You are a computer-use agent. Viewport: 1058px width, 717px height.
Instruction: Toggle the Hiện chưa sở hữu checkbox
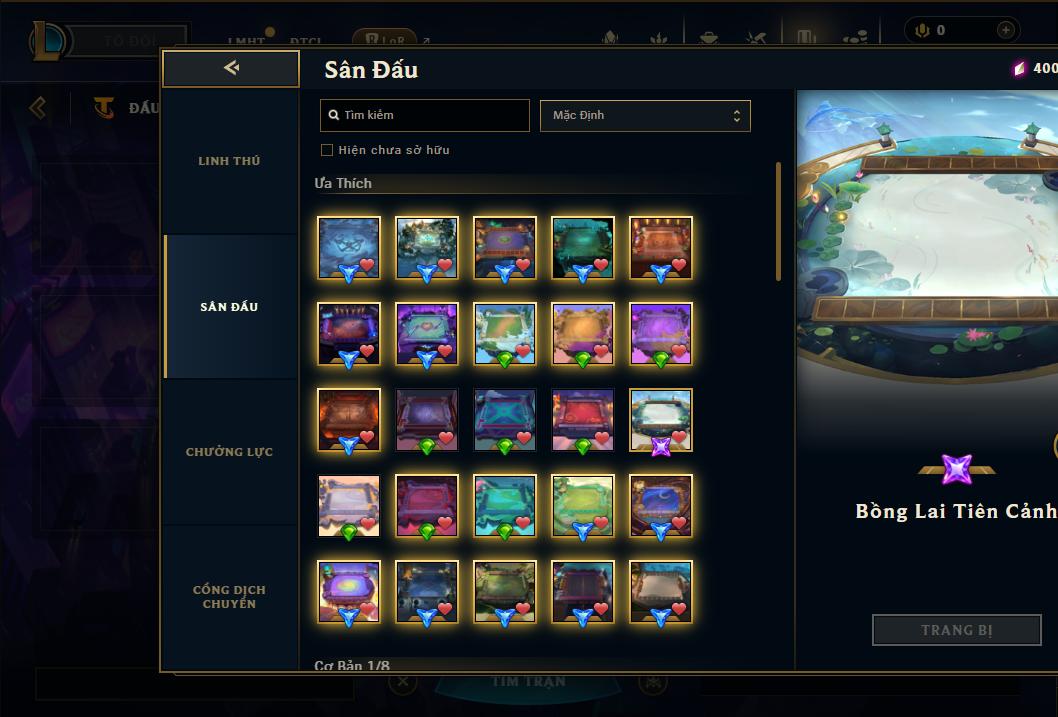pyautogui.click(x=327, y=150)
